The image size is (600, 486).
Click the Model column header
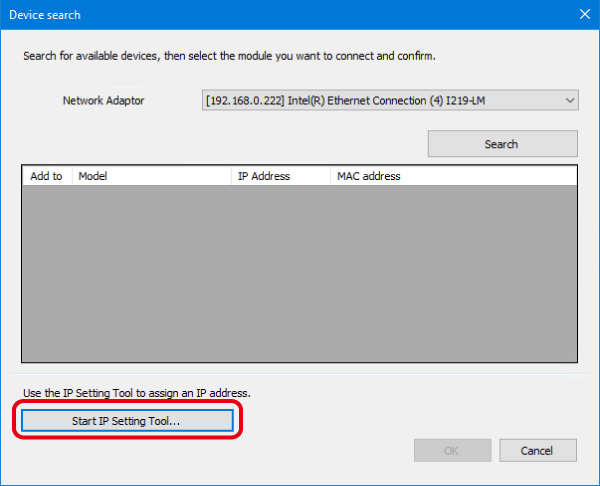coord(150,176)
